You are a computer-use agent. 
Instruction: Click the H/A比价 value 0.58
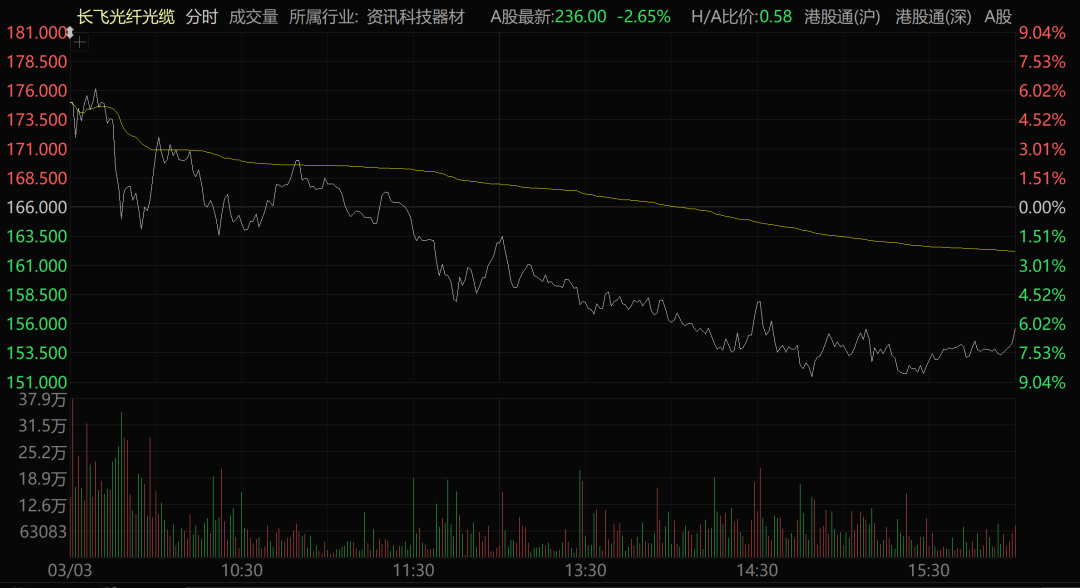[x=776, y=17]
